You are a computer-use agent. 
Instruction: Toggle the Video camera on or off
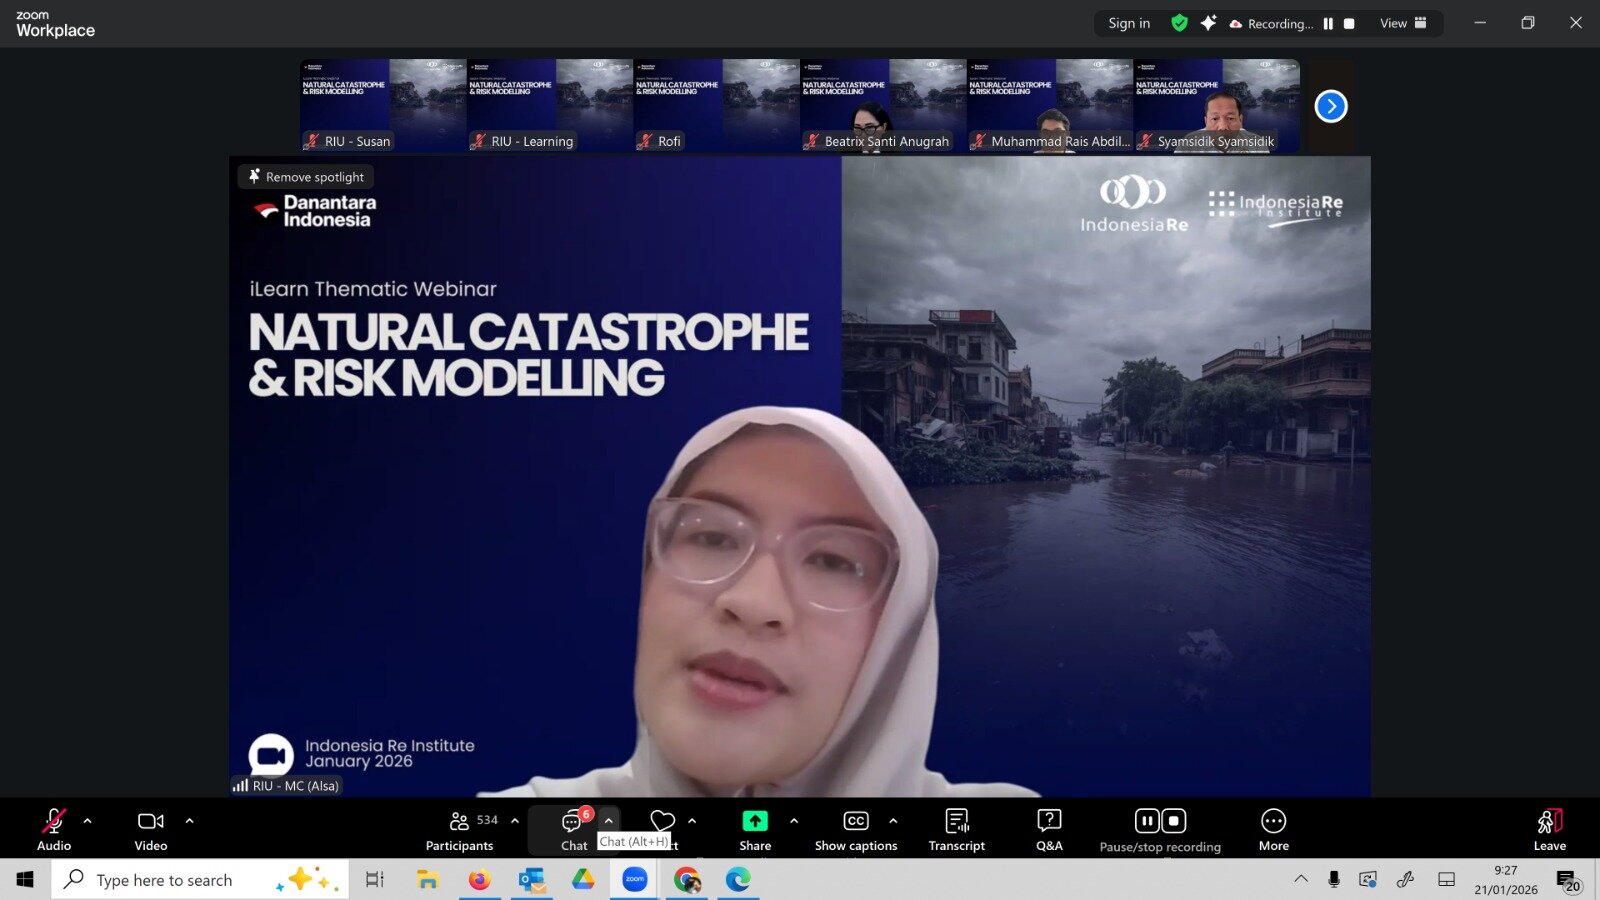click(151, 830)
